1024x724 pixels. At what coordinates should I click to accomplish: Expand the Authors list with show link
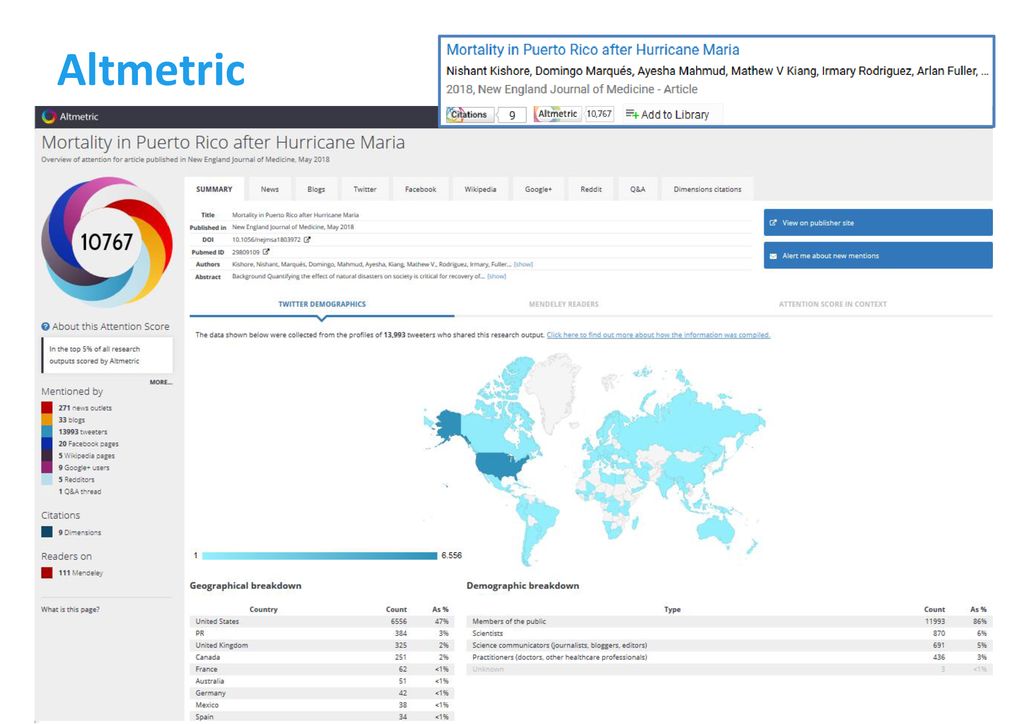(523, 264)
